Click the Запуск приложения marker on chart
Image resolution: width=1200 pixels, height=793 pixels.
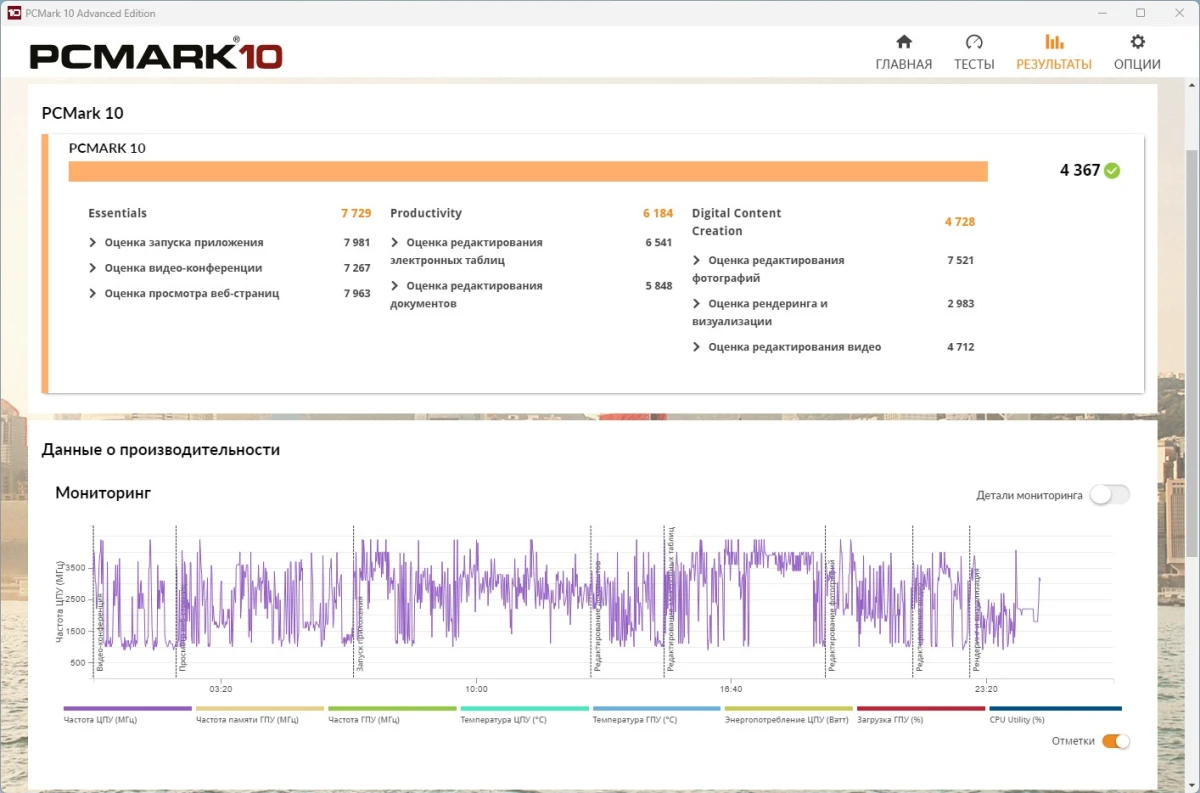pyautogui.click(x=360, y=633)
